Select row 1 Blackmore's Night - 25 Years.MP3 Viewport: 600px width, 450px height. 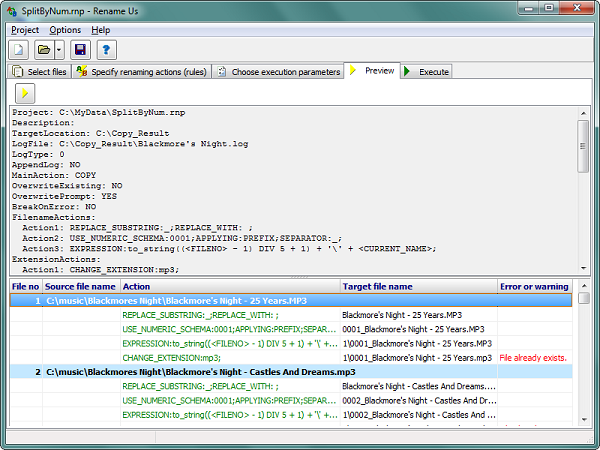[x=291, y=301]
